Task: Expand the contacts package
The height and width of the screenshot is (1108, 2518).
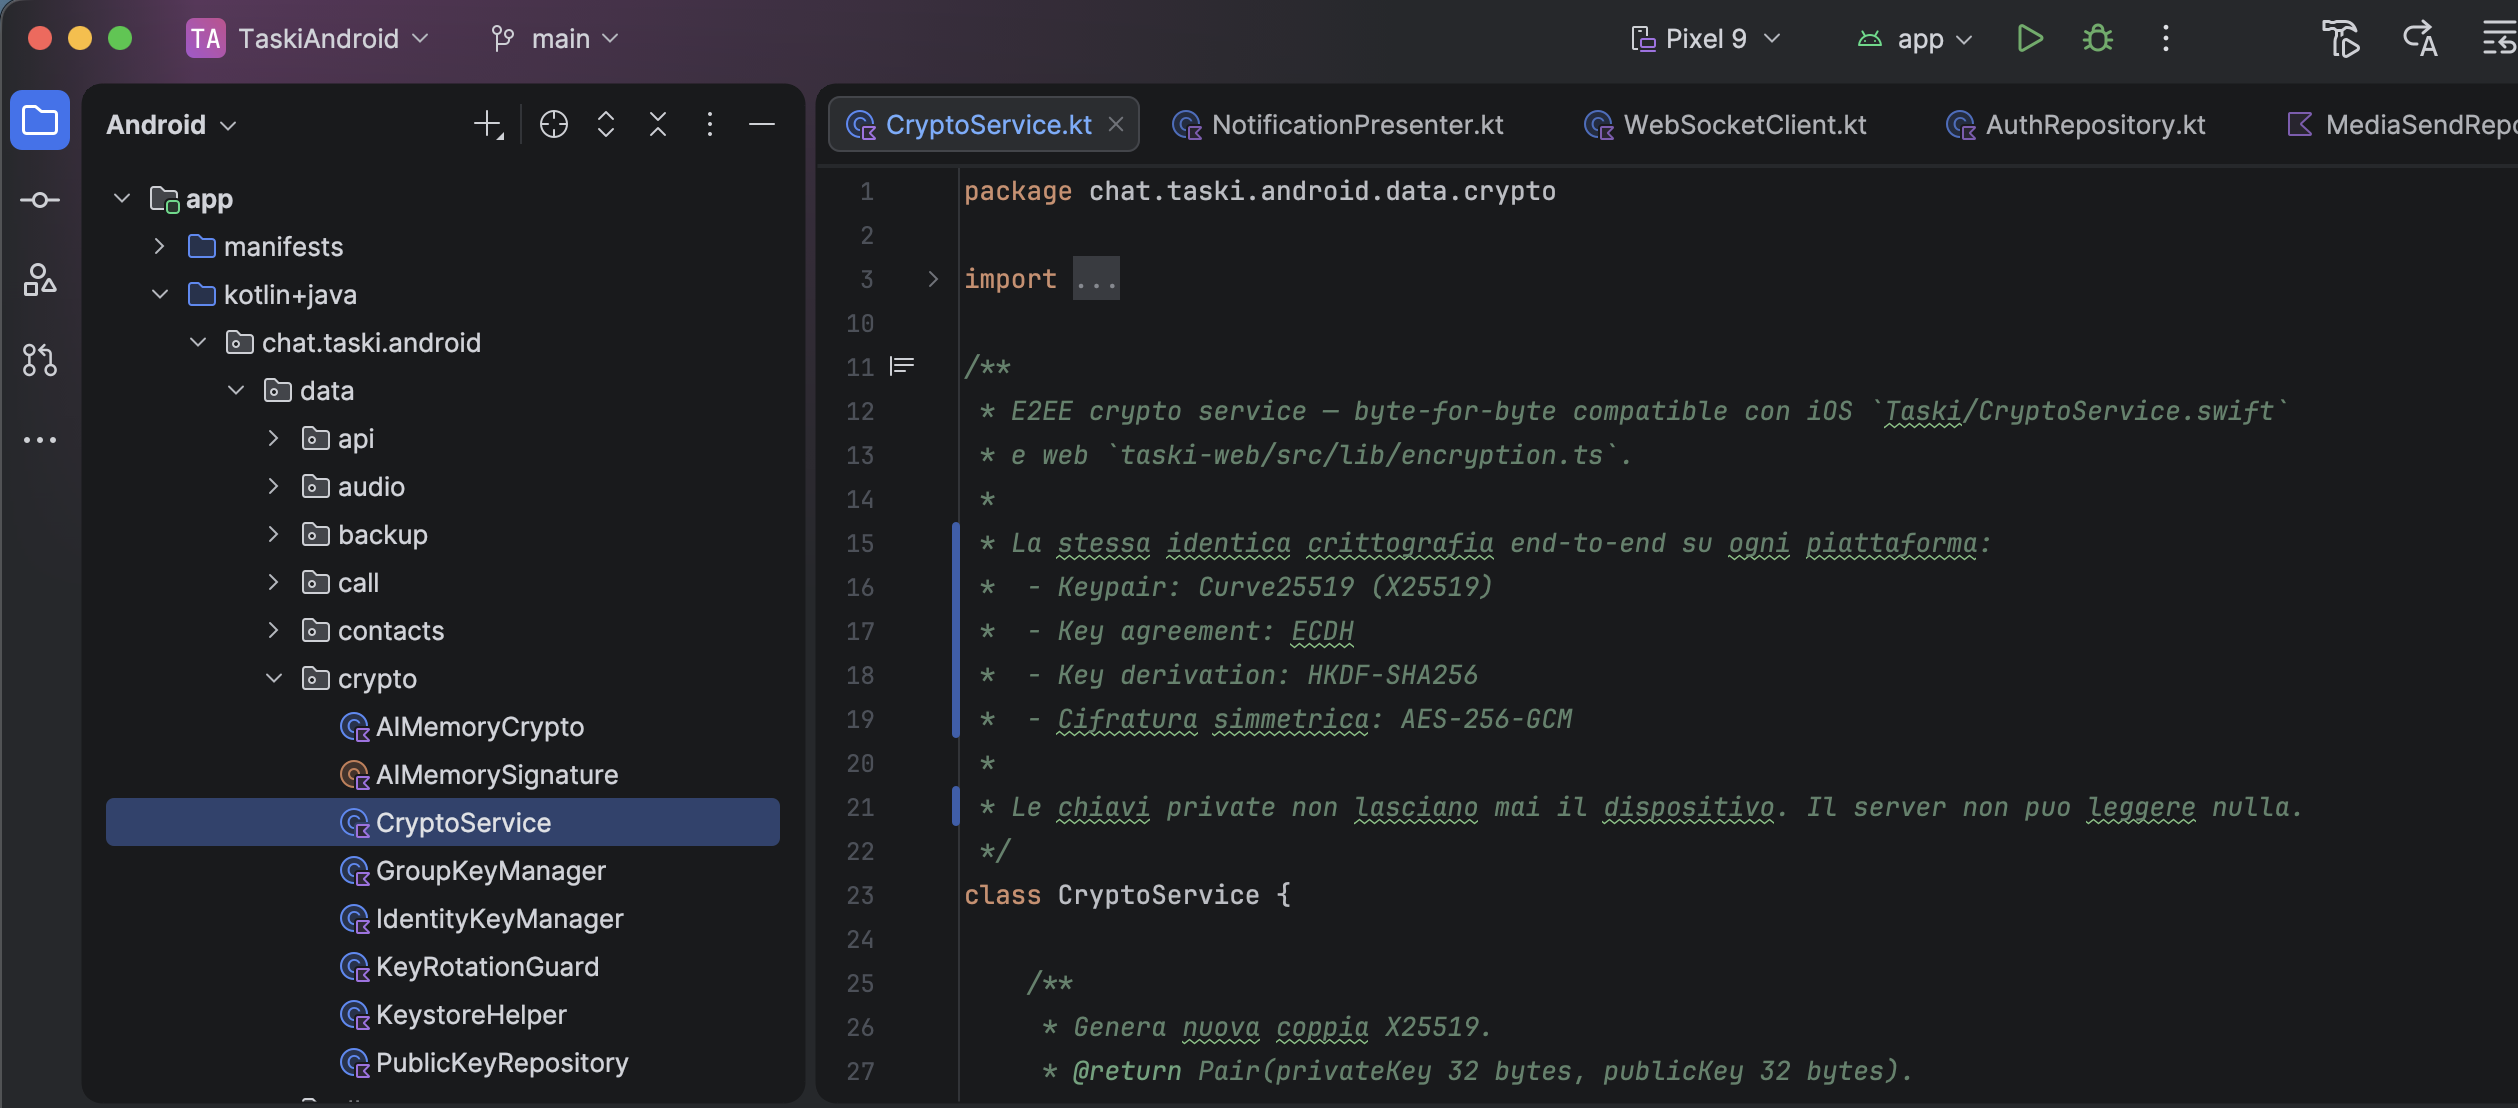Action: (274, 630)
